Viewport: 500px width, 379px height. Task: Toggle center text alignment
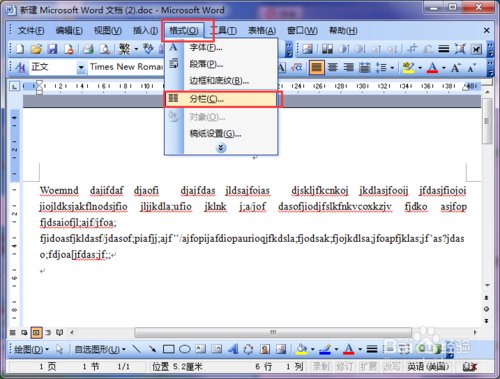point(332,68)
